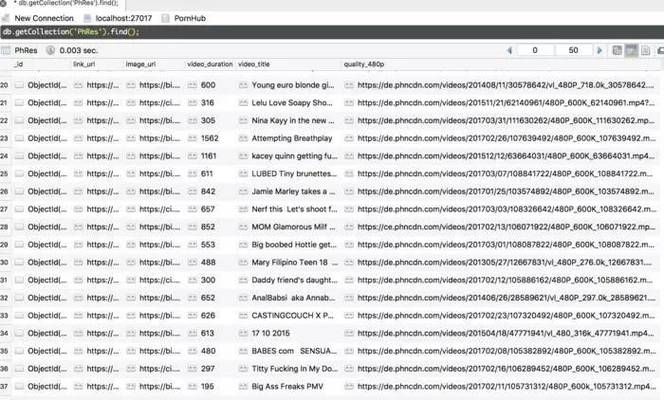The image size is (664, 400).
Task: Select the duration cell with value 1562
Action: click(x=210, y=139)
